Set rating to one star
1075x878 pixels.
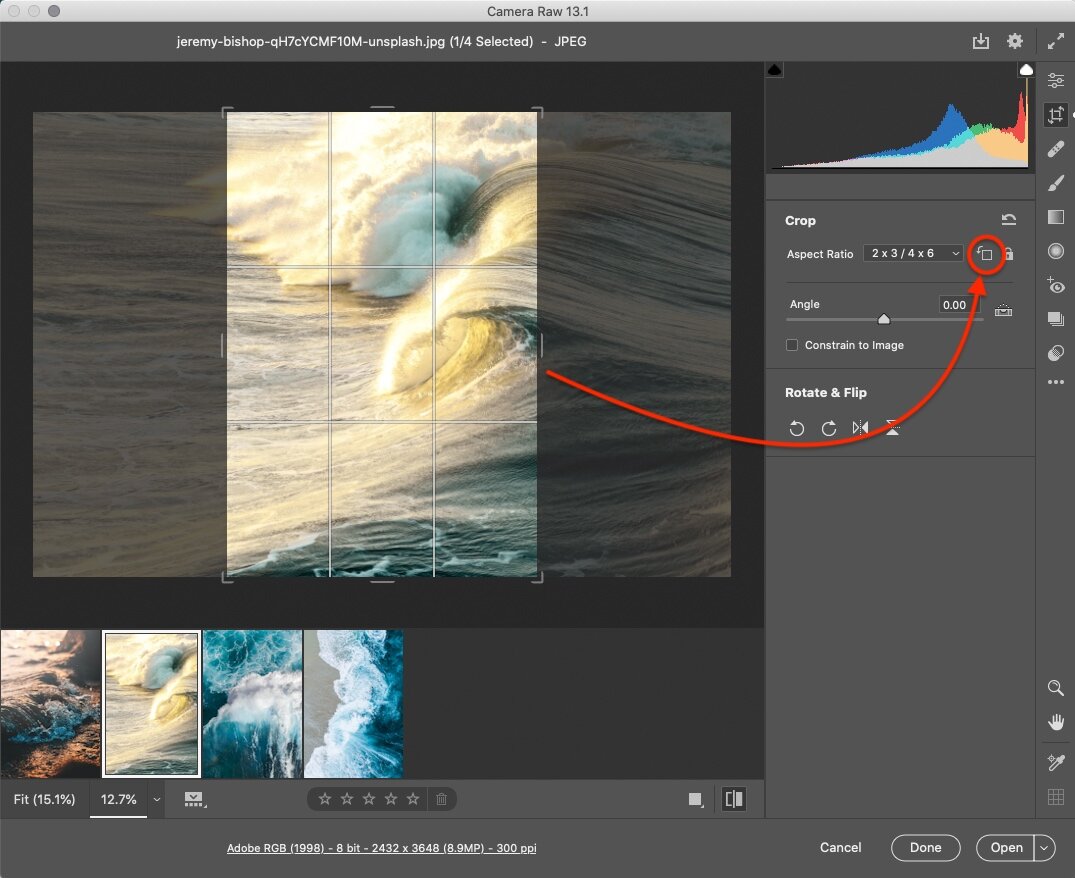tap(325, 799)
